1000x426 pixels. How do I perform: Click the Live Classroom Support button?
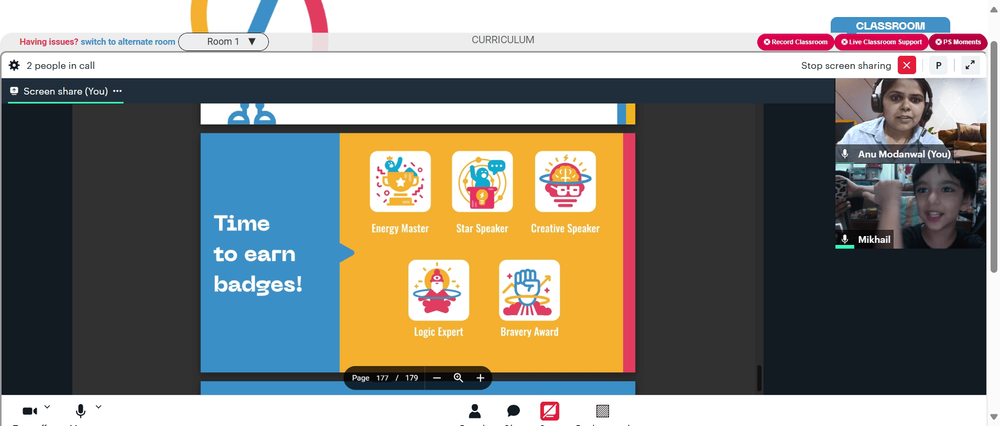(x=881, y=42)
